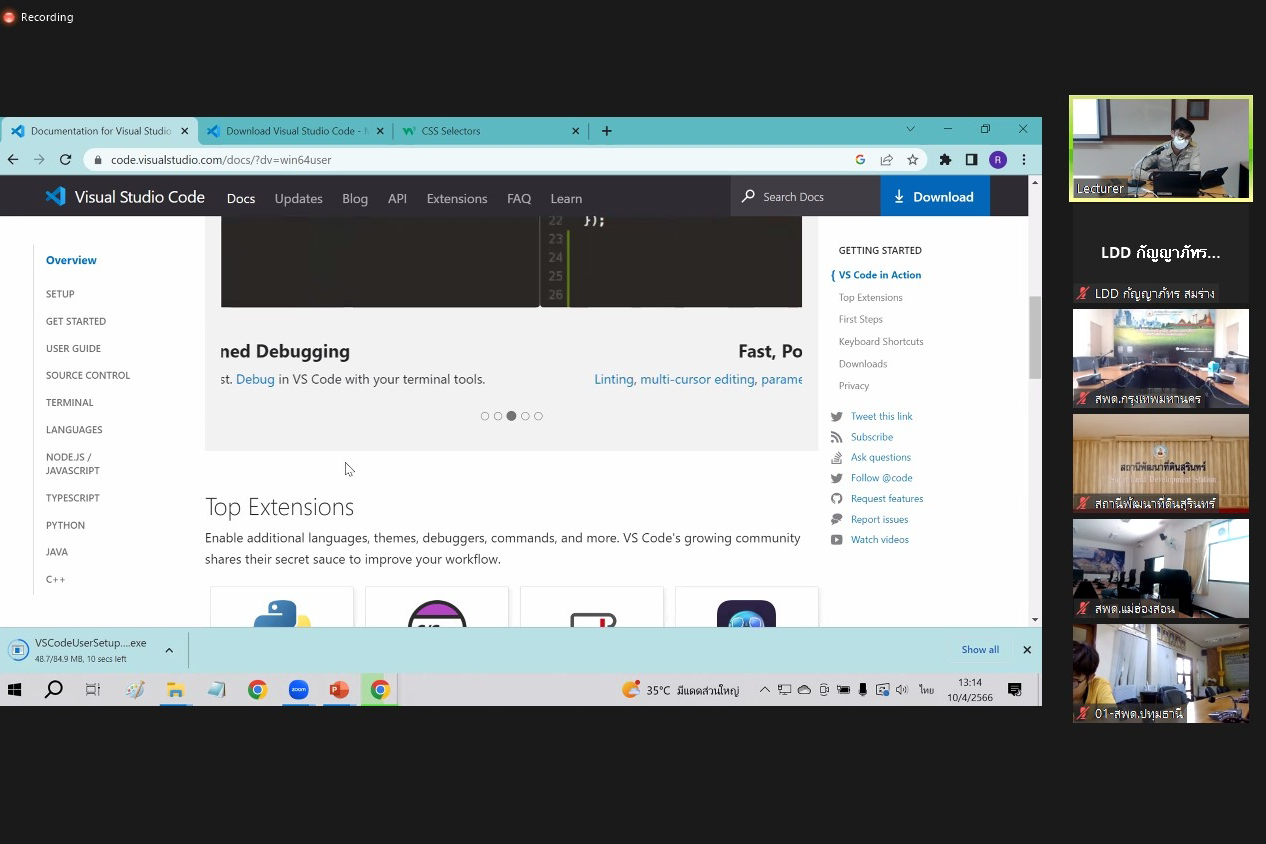Open the PYTHON docs sidebar item
Image resolution: width=1266 pixels, height=844 pixels.
[65, 525]
